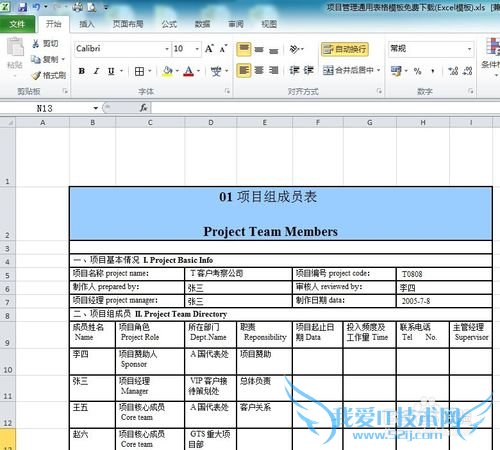This screenshot has height=450, width=500.
Task: Select column D header
Action: 211,123
